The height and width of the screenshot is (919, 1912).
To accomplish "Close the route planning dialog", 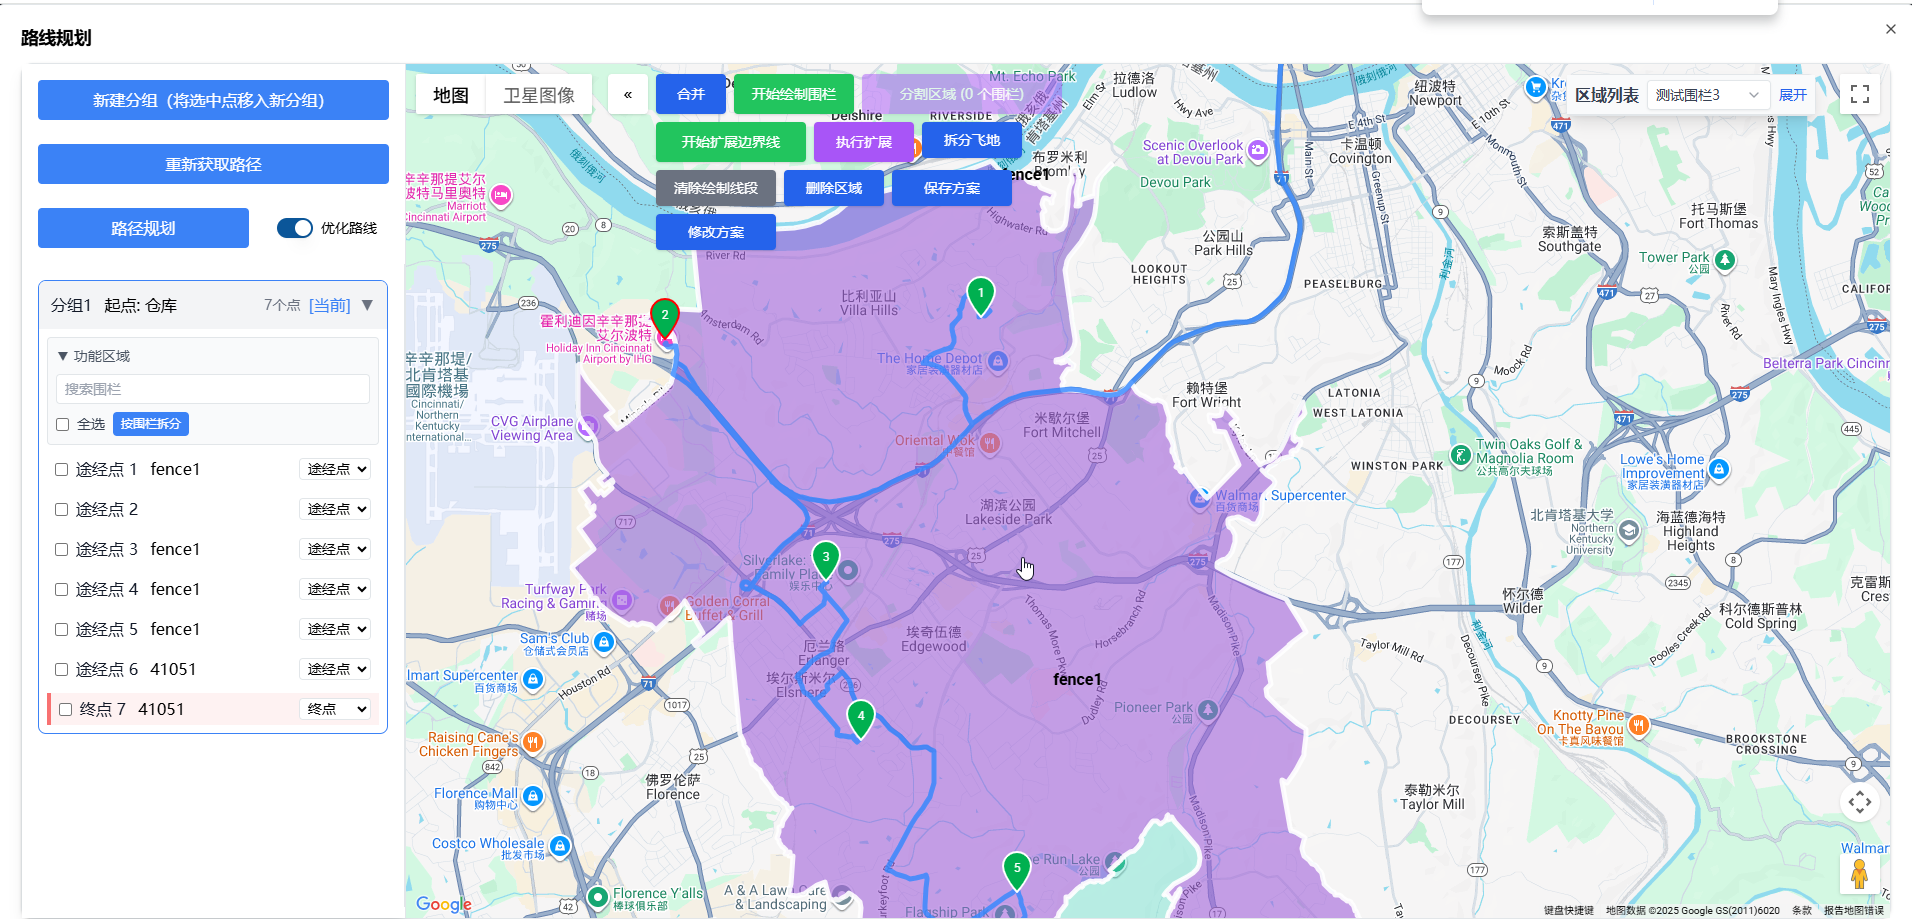I will 1890,30.
